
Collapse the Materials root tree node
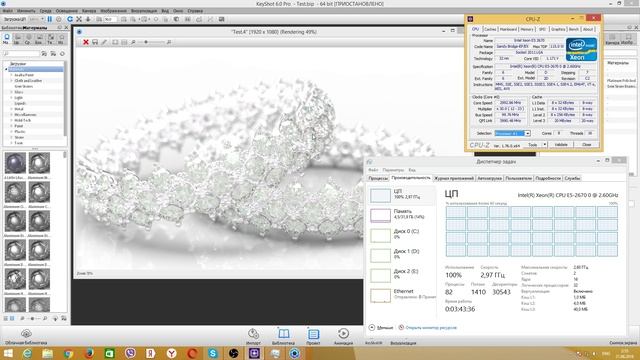click(6, 69)
